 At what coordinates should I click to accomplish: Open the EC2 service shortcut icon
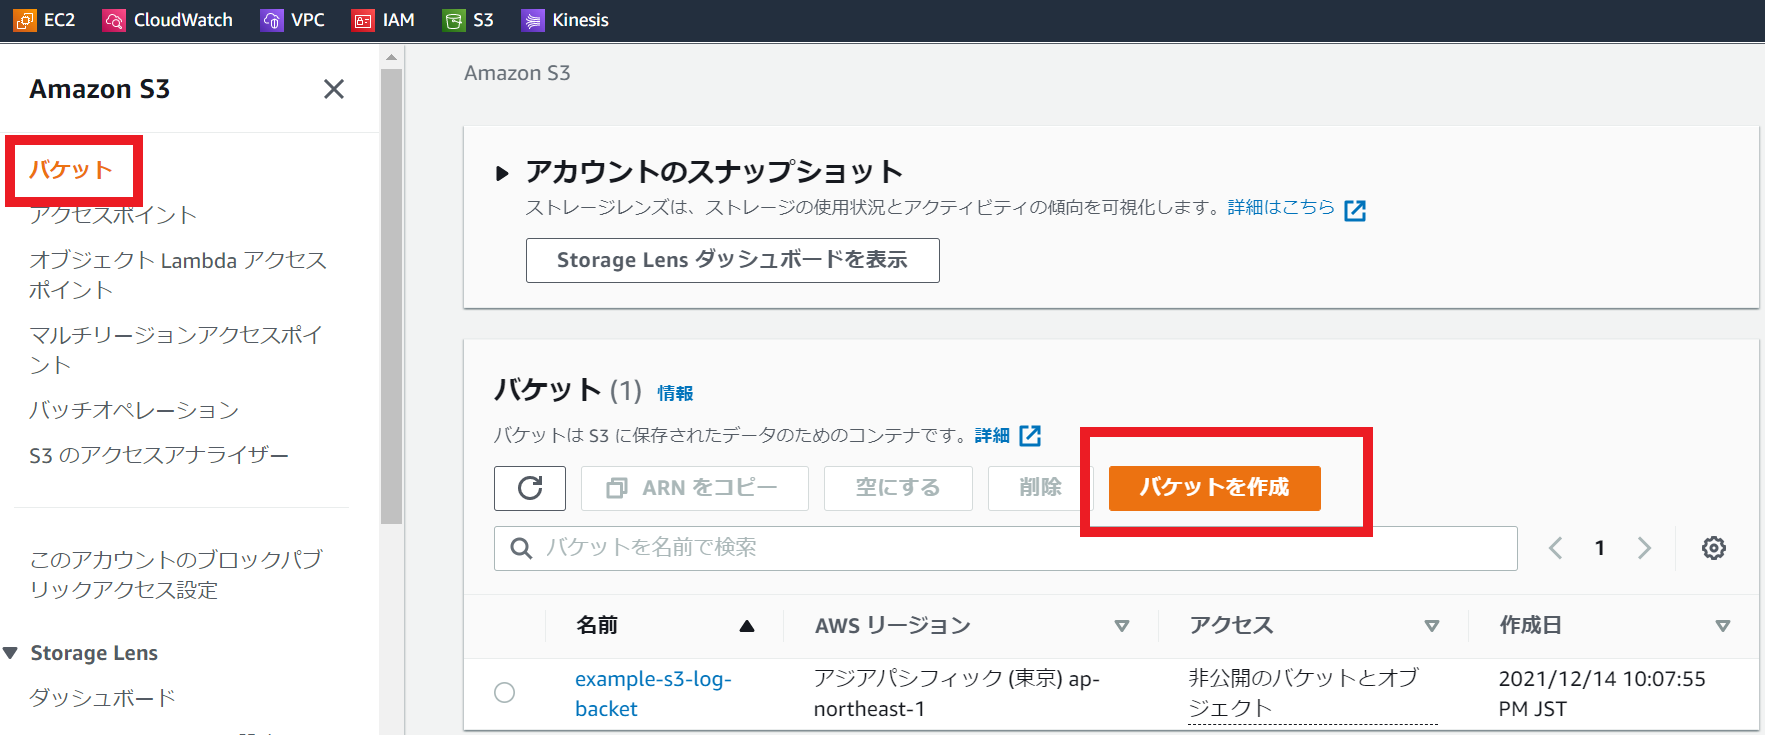coord(25,20)
